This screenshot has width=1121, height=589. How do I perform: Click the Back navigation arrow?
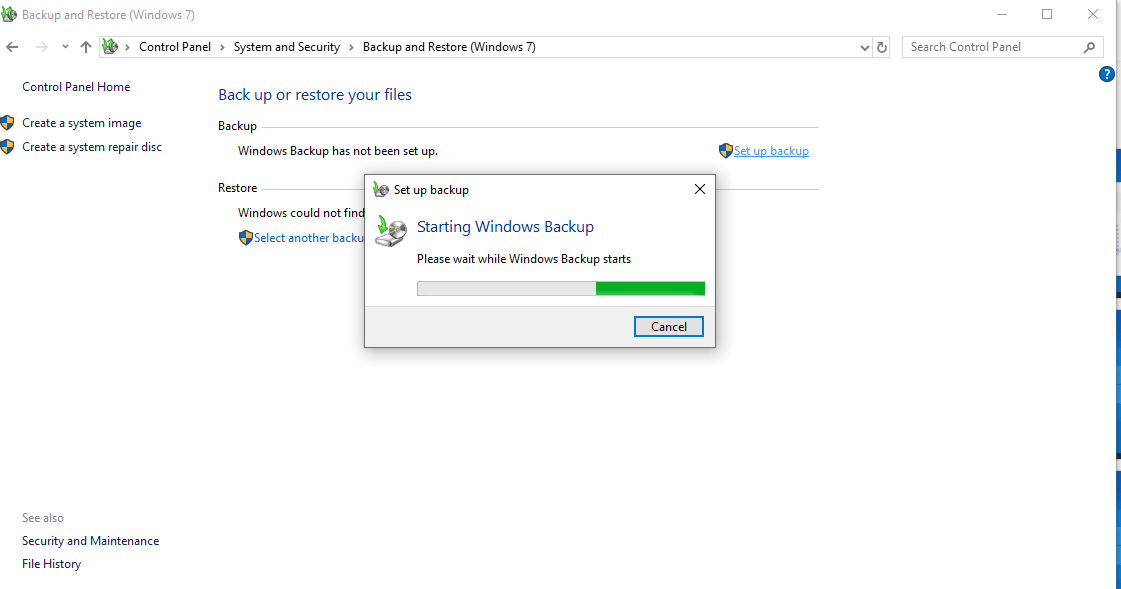12,47
